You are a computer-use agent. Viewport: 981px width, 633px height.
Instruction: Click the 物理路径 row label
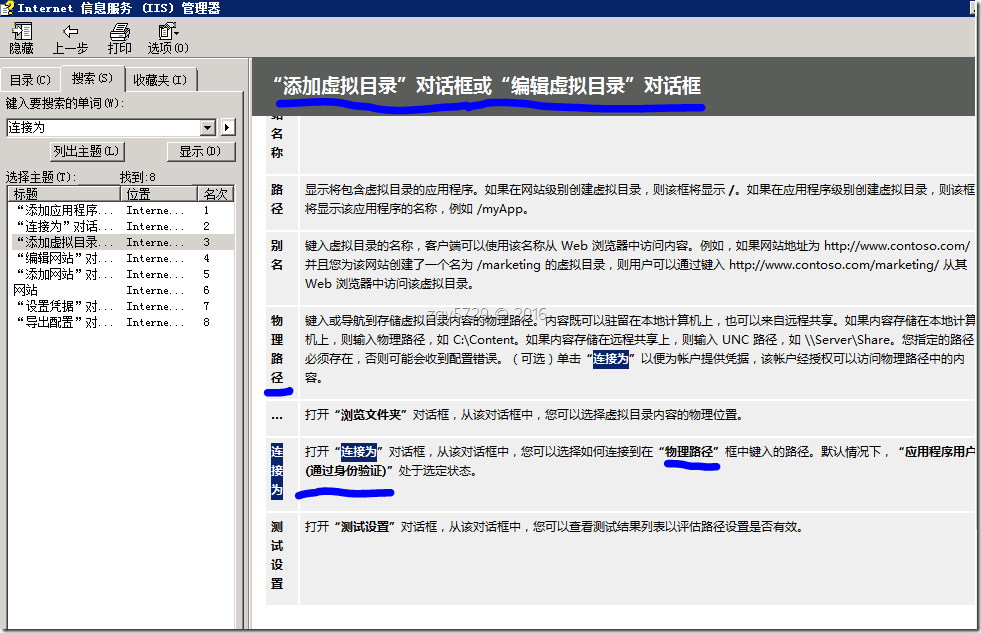point(277,349)
